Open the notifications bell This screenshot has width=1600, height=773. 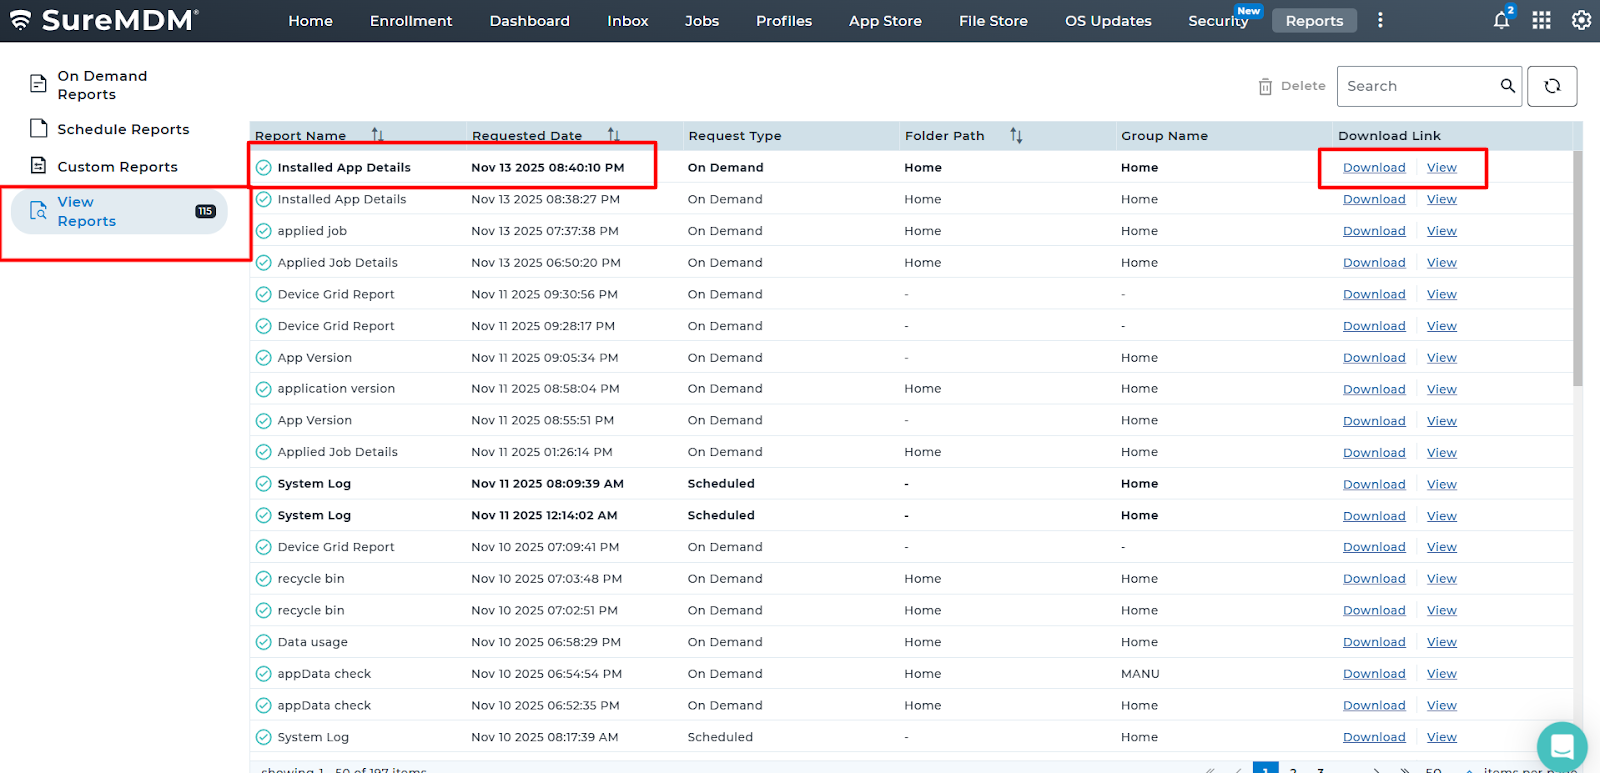(x=1501, y=20)
